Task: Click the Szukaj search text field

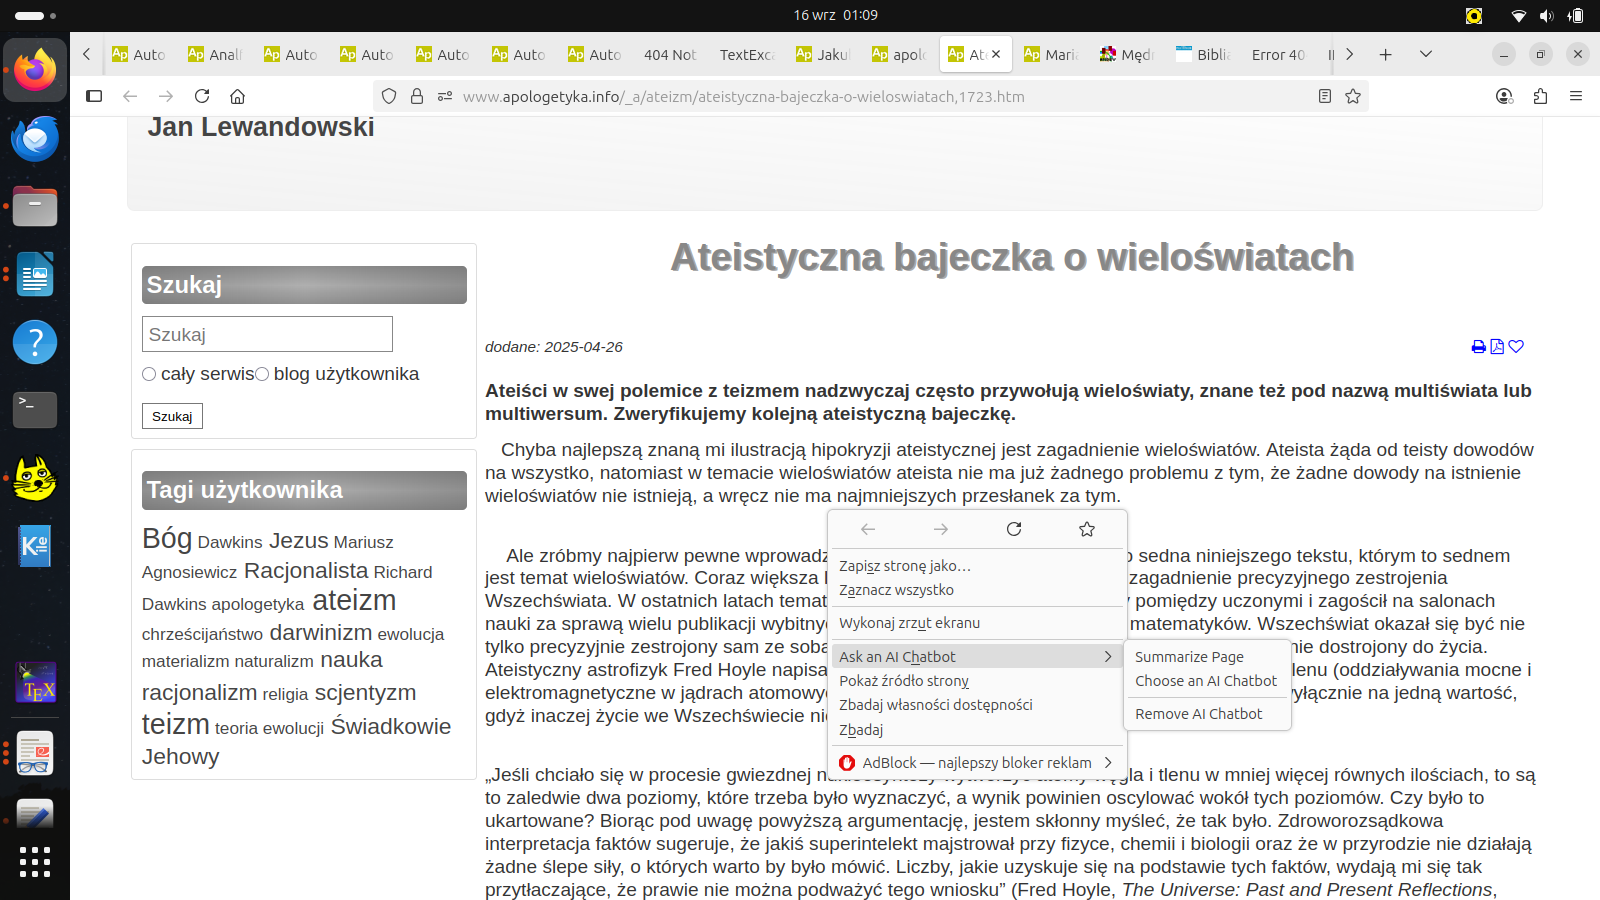Action: click(x=267, y=334)
